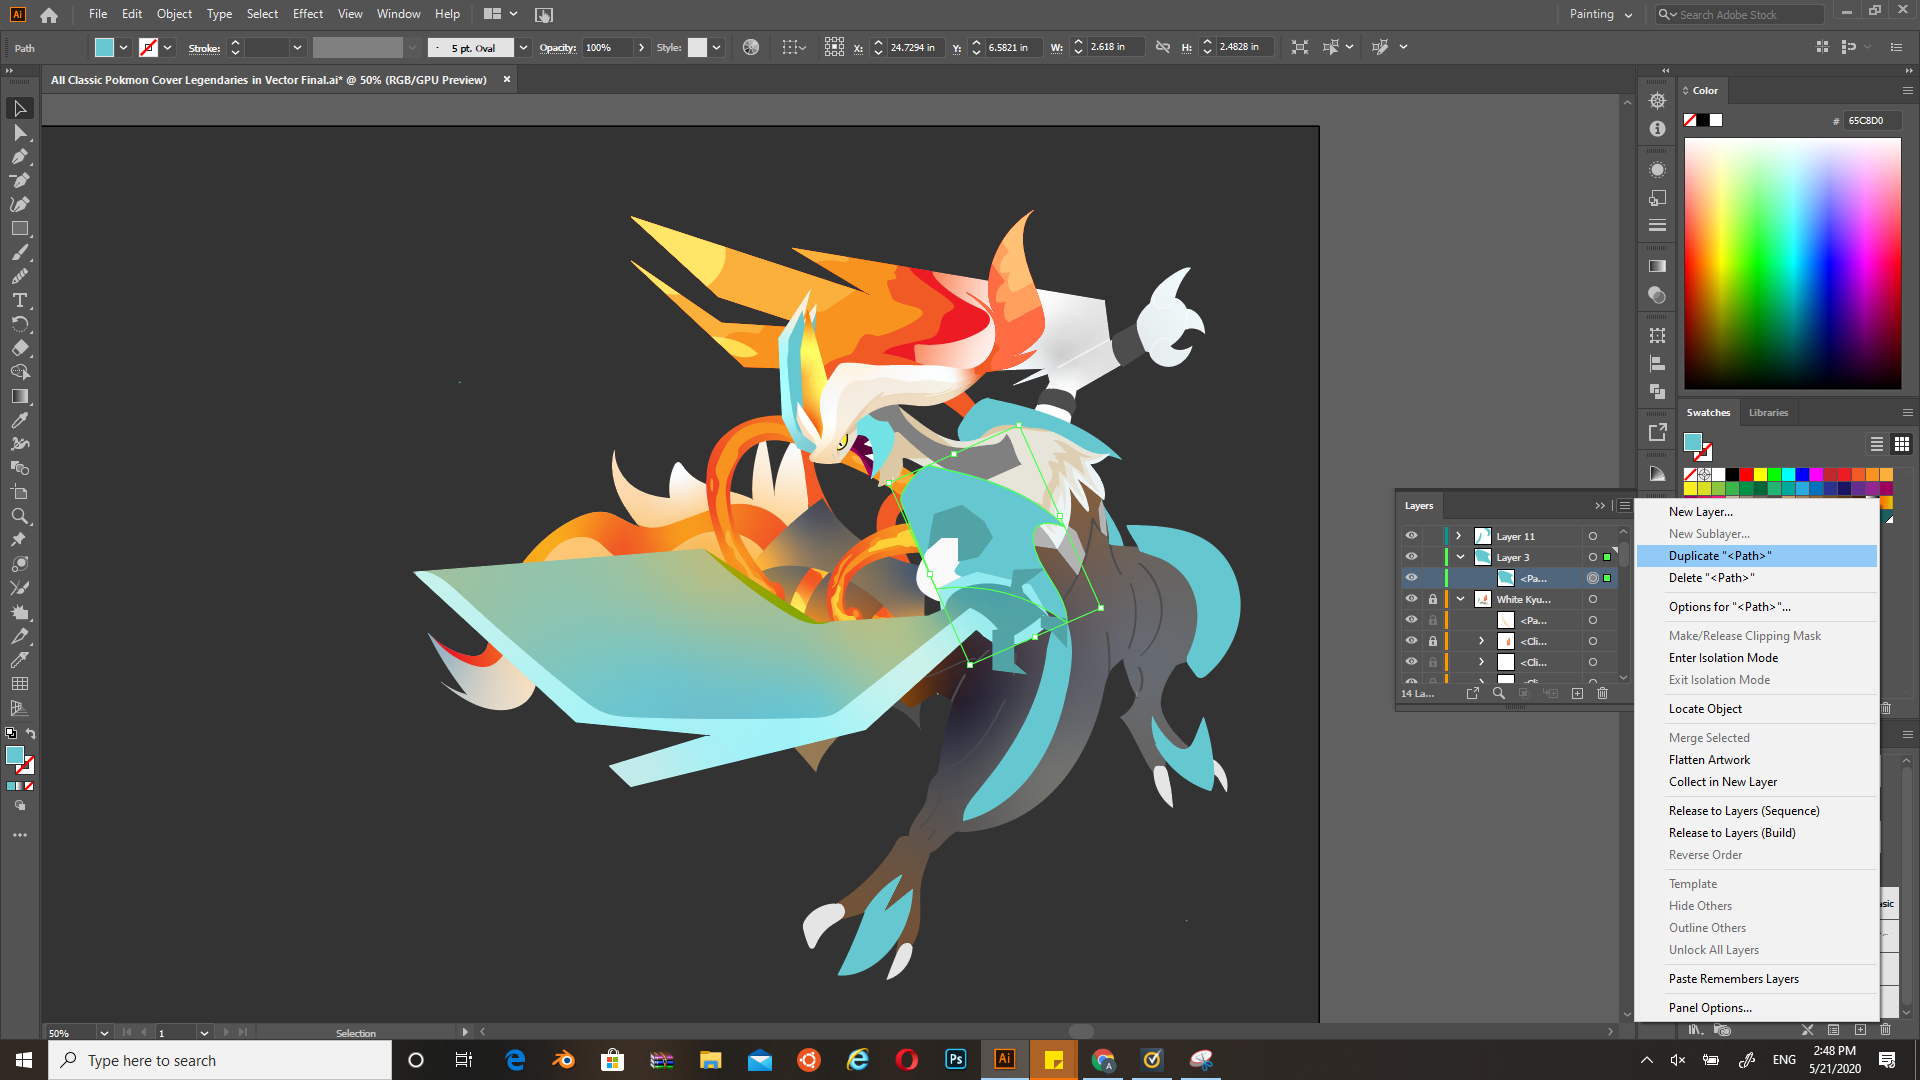The height and width of the screenshot is (1080, 1920).
Task: Choose Enter Isolation Mode
Action: click(x=1756, y=658)
